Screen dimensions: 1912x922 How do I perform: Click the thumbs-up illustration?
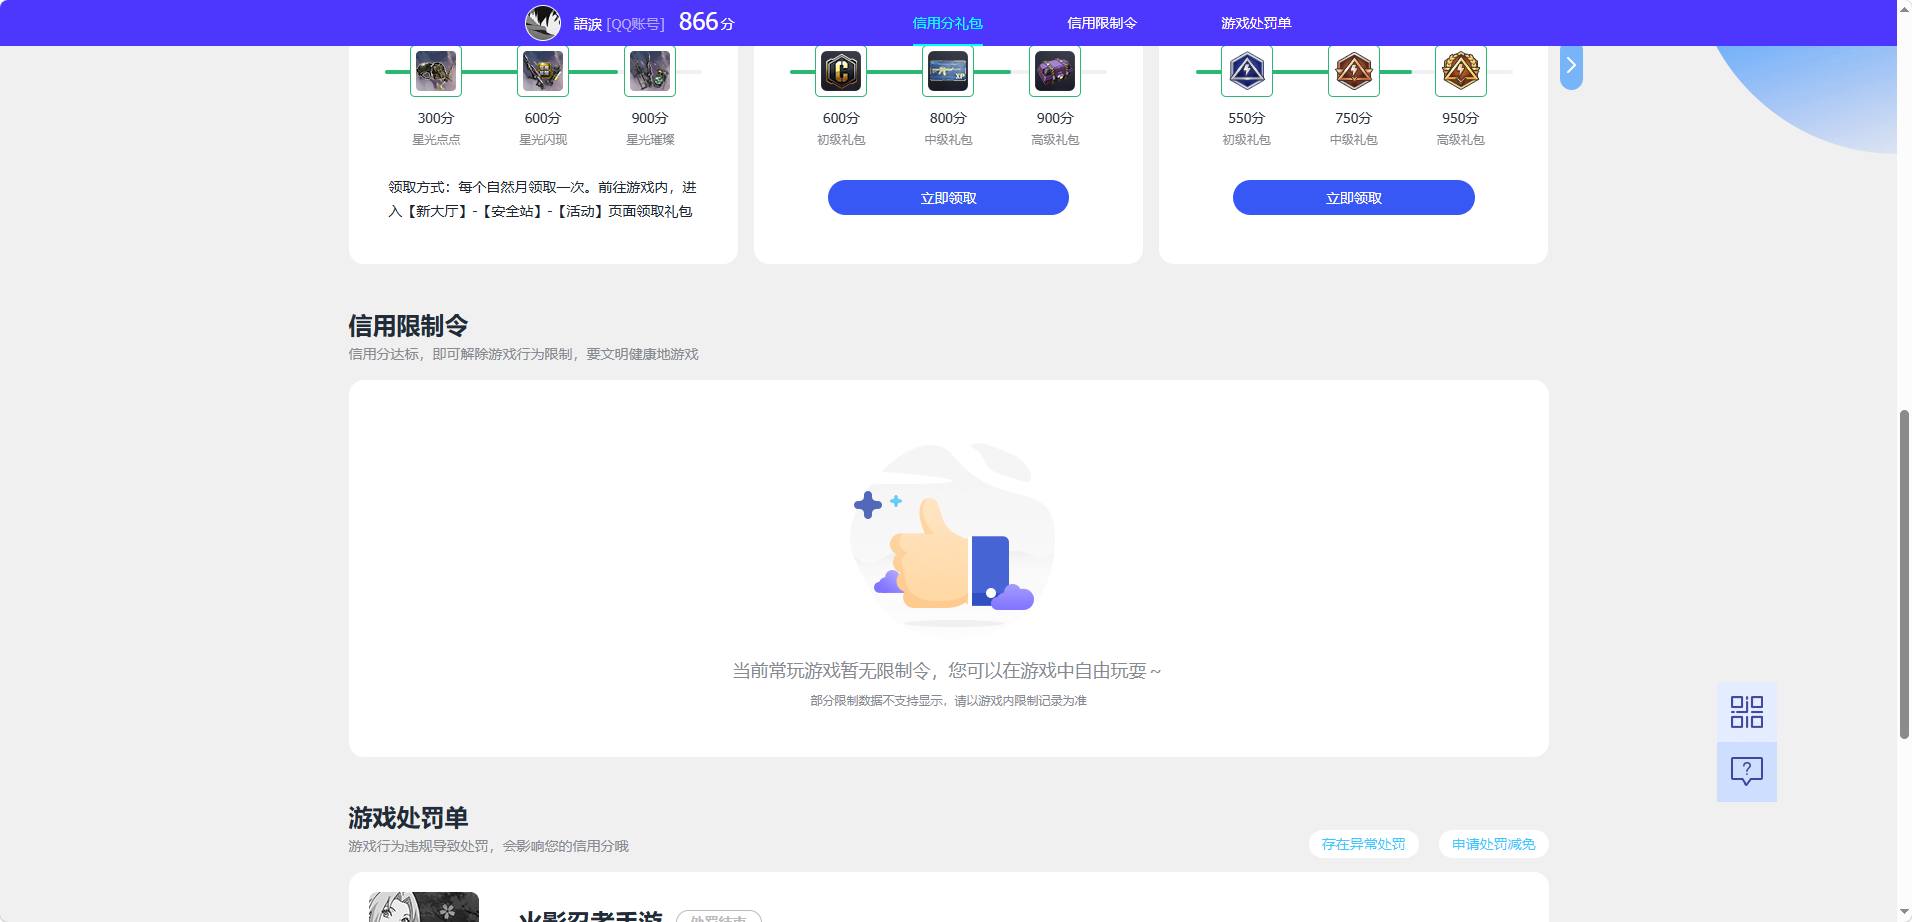tap(950, 535)
